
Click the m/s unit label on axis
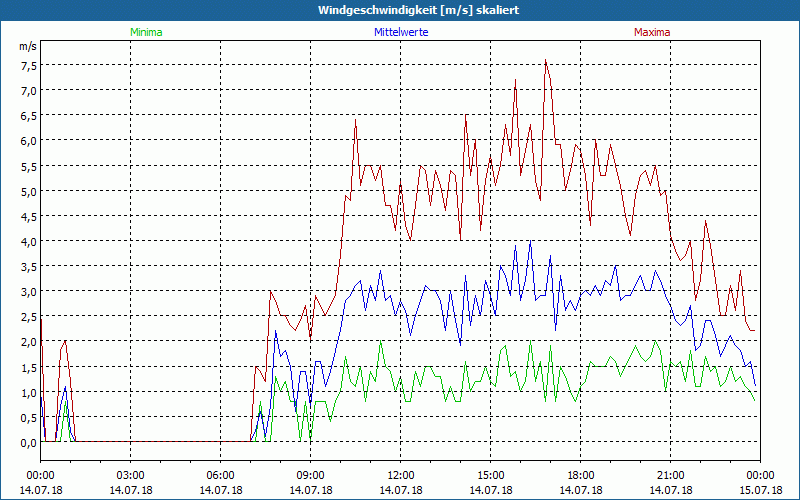tap(28, 46)
